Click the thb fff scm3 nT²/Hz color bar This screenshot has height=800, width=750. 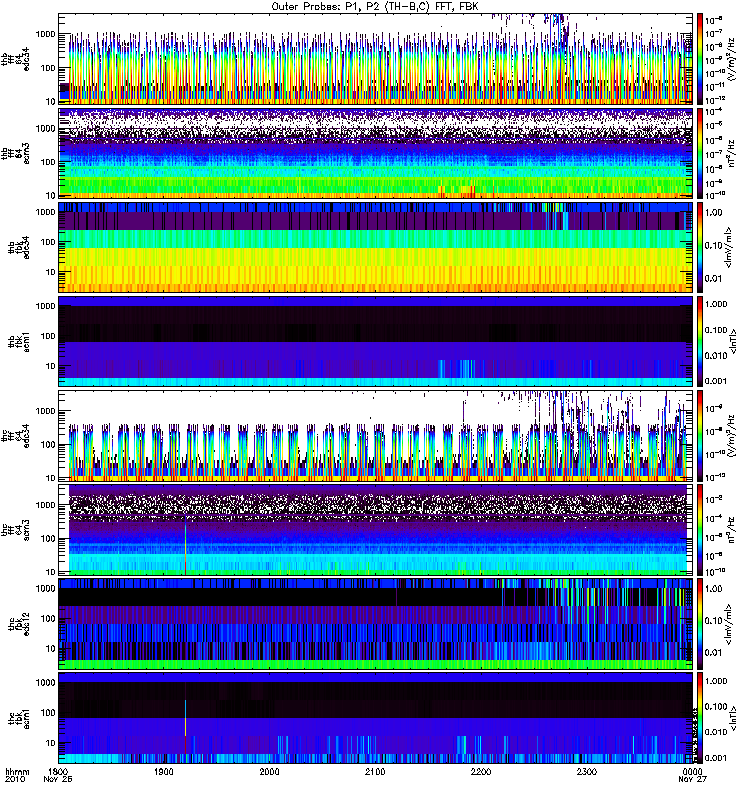pyautogui.click(x=700, y=153)
